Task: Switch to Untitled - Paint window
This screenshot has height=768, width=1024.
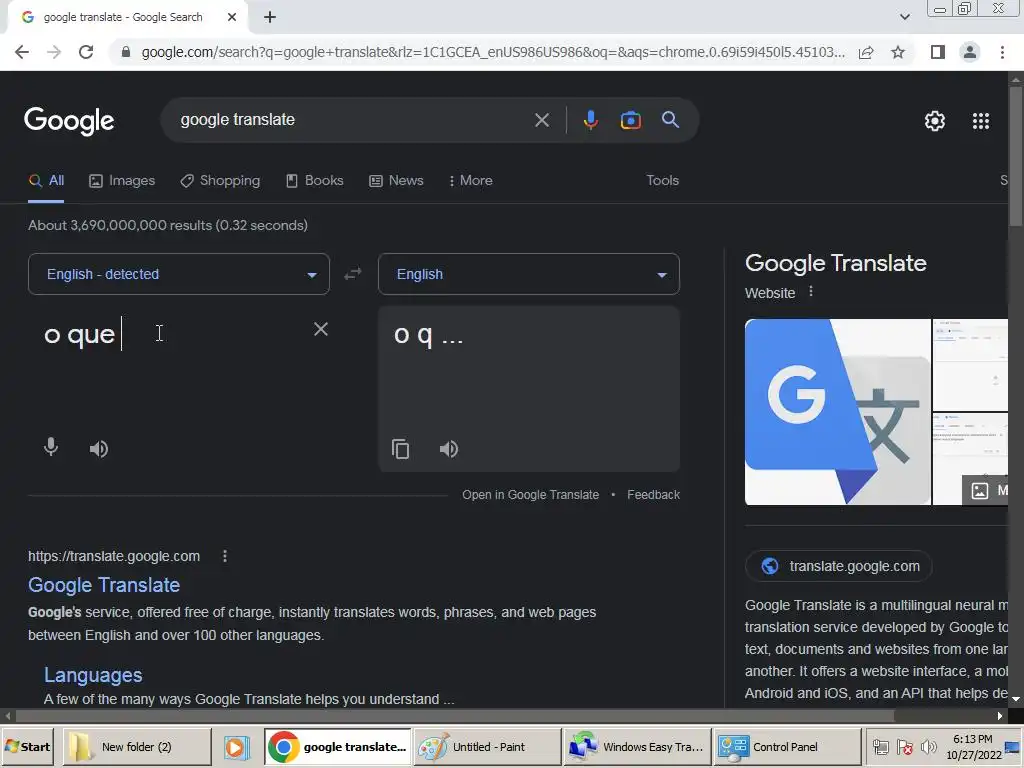Action: (x=487, y=747)
